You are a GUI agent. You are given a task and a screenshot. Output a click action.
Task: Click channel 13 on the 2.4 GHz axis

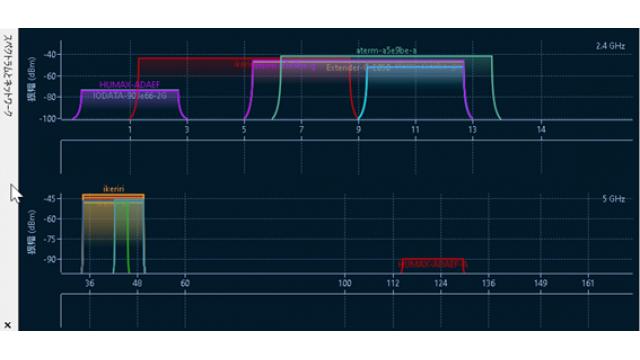pos(472,130)
